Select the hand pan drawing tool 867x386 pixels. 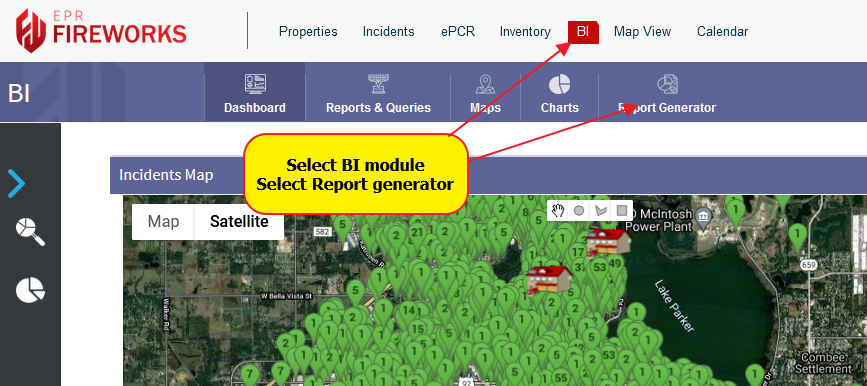pyautogui.click(x=559, y=210)
